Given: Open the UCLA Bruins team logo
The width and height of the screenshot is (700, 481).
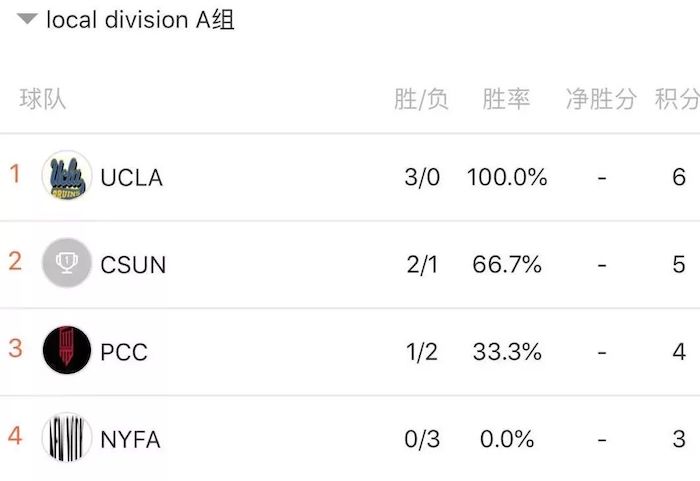Looking at the screenshot, I should tap(67, 175).
